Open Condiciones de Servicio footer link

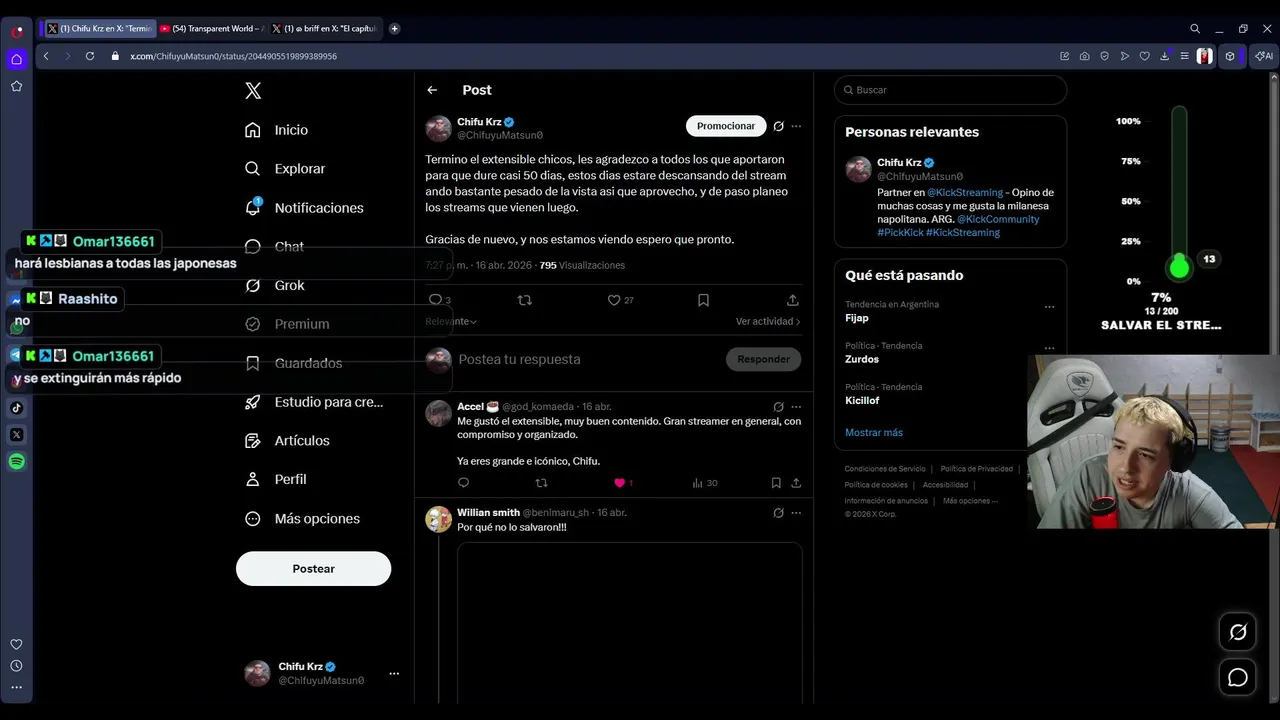(885, 469)
